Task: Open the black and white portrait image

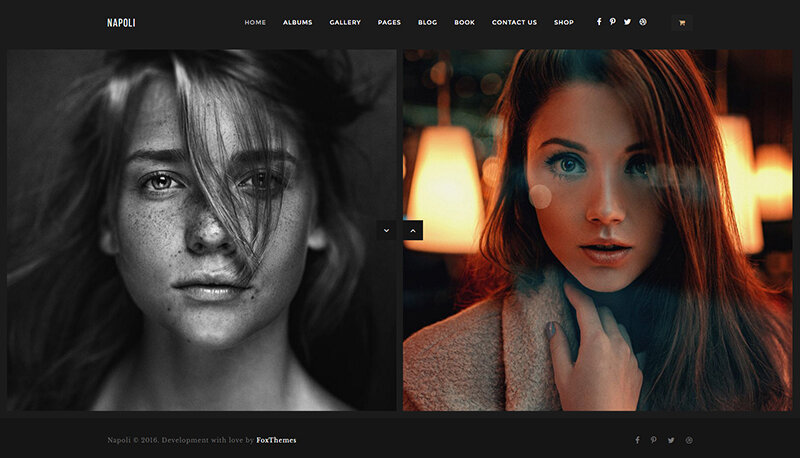Action: [x=202, y=230]
